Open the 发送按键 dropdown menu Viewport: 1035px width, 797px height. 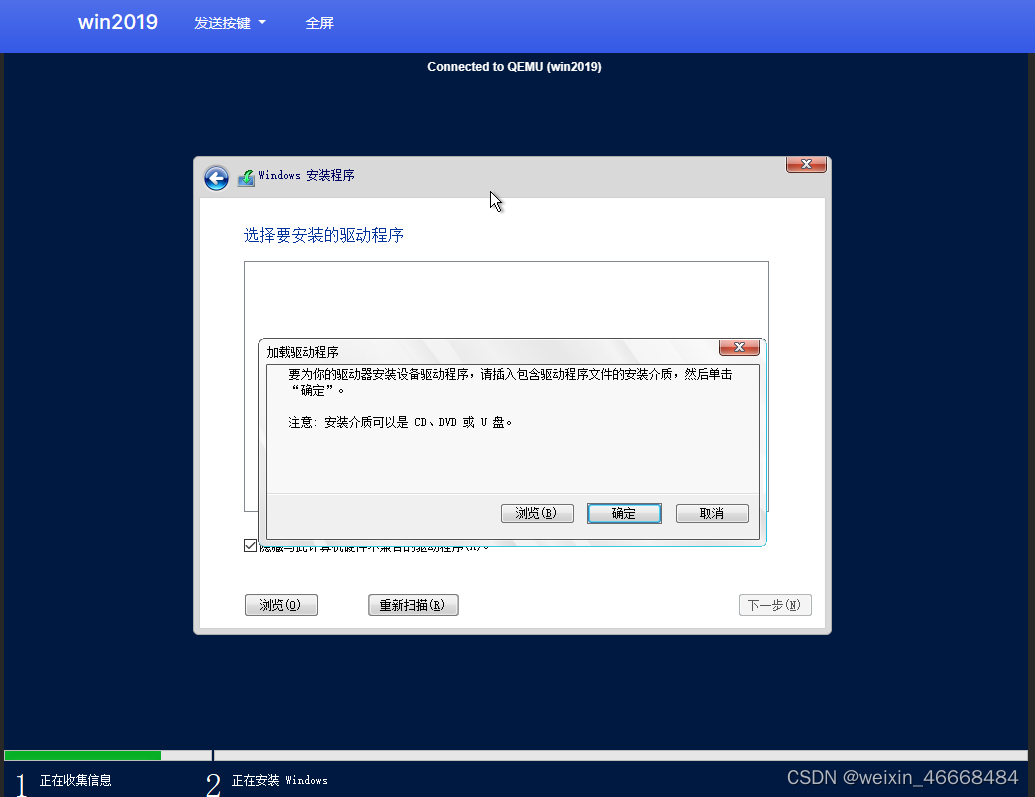point(230,23)
